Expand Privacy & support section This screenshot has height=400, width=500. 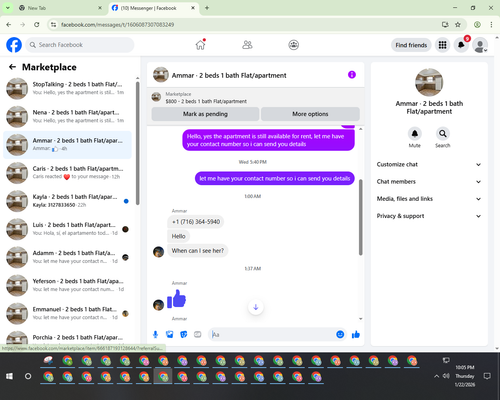[x=429, y=216]
